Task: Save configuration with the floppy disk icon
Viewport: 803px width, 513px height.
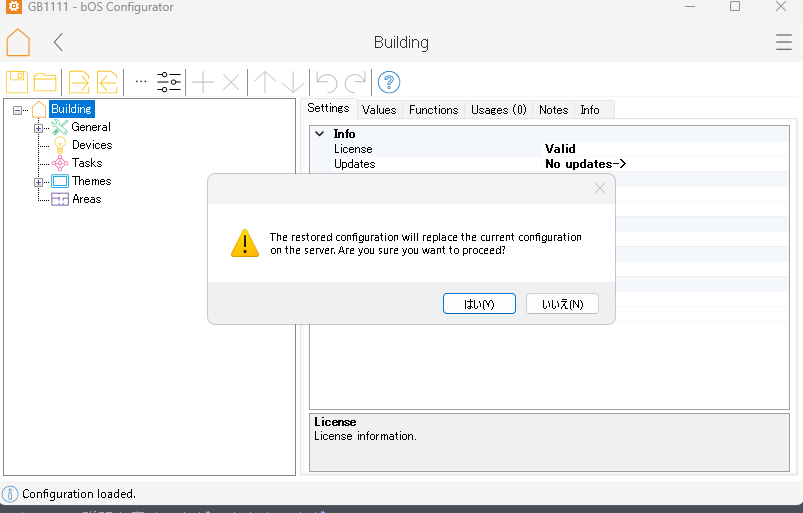Action: point(17,82)
